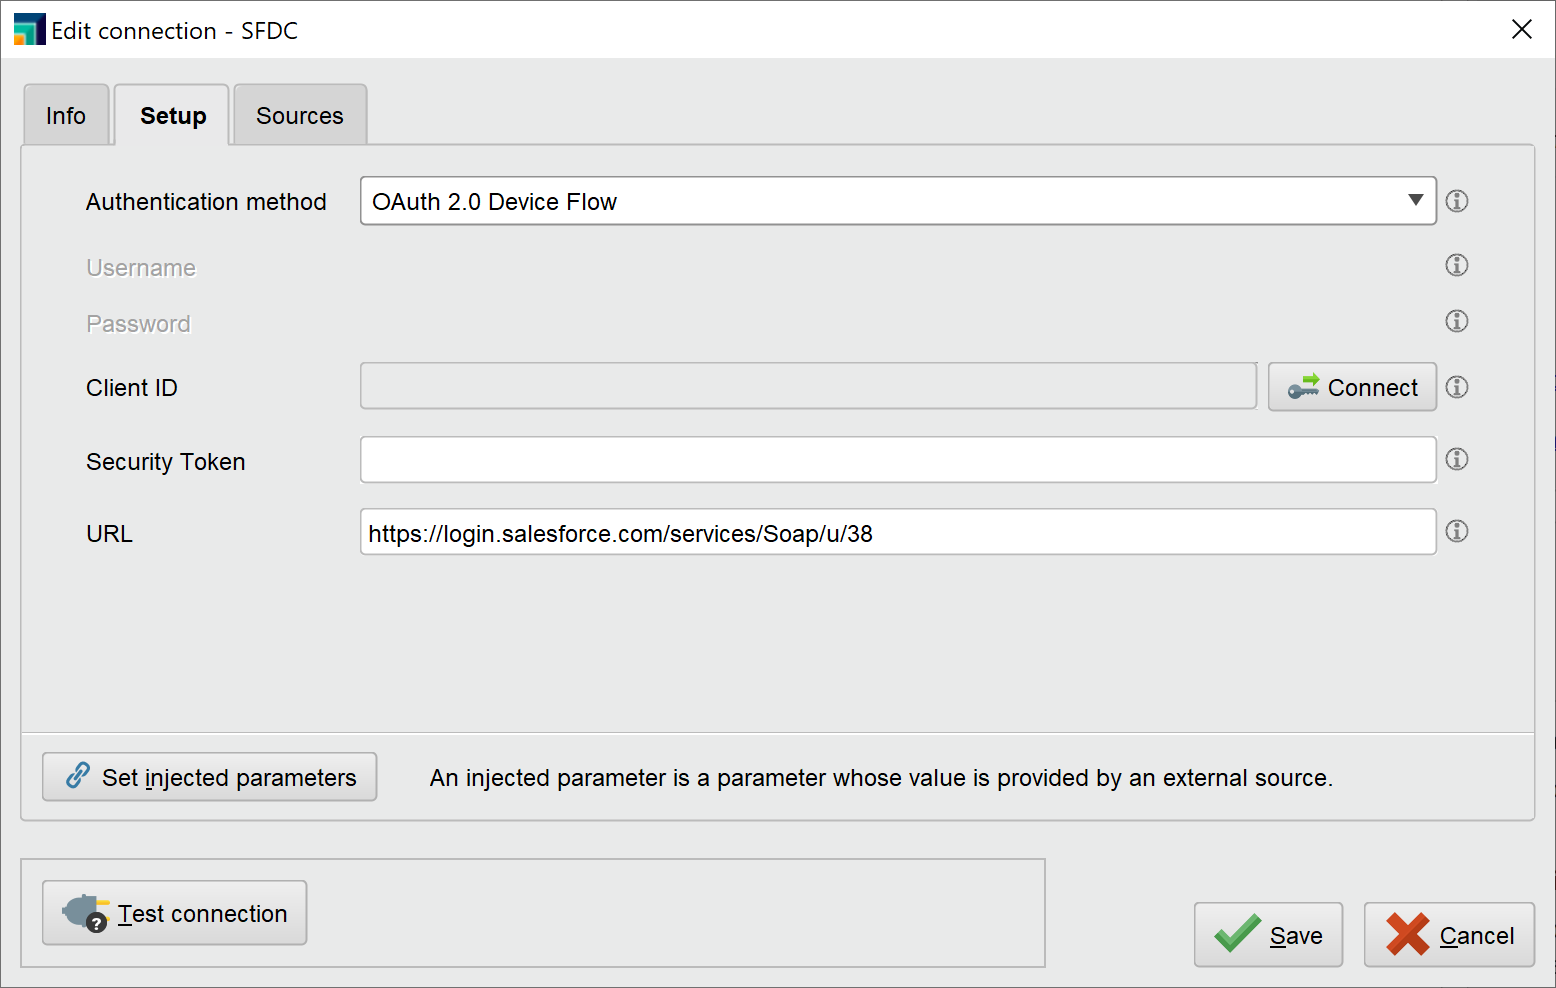Click the Security Token info icon
1556x988 pixels.
tap(1457, 459)
